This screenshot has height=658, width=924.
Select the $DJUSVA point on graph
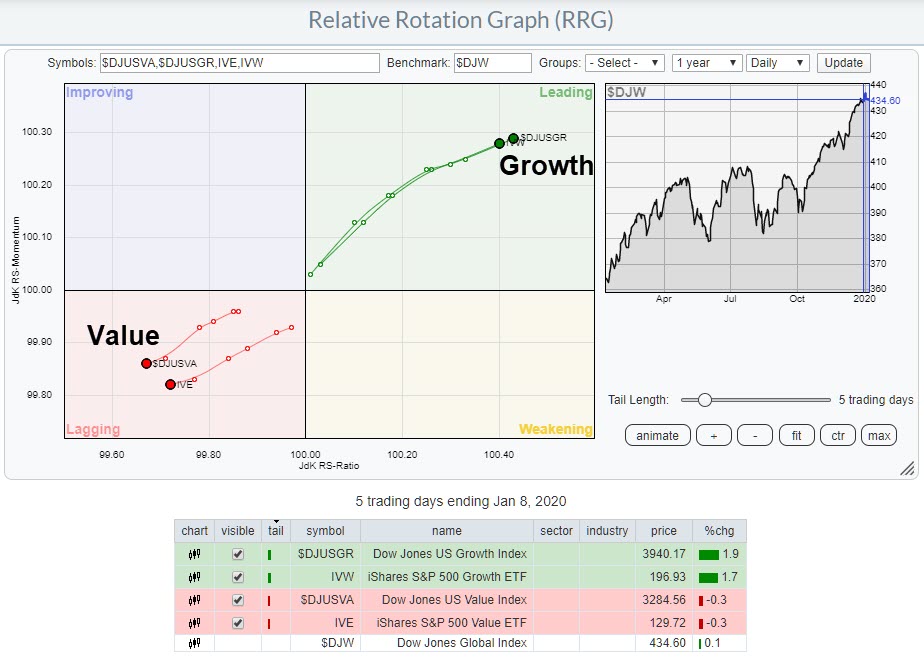click(146, 363)
